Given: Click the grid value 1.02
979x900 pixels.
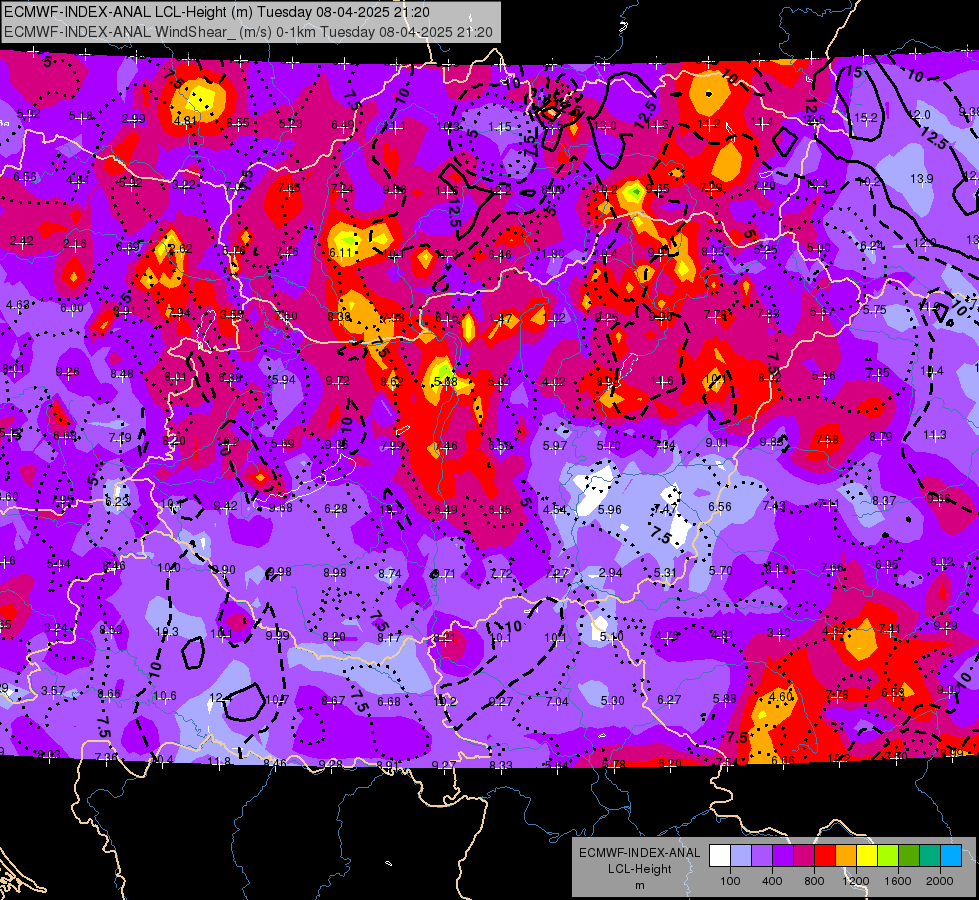Looking at the screenshot, I should pos(554,317).
